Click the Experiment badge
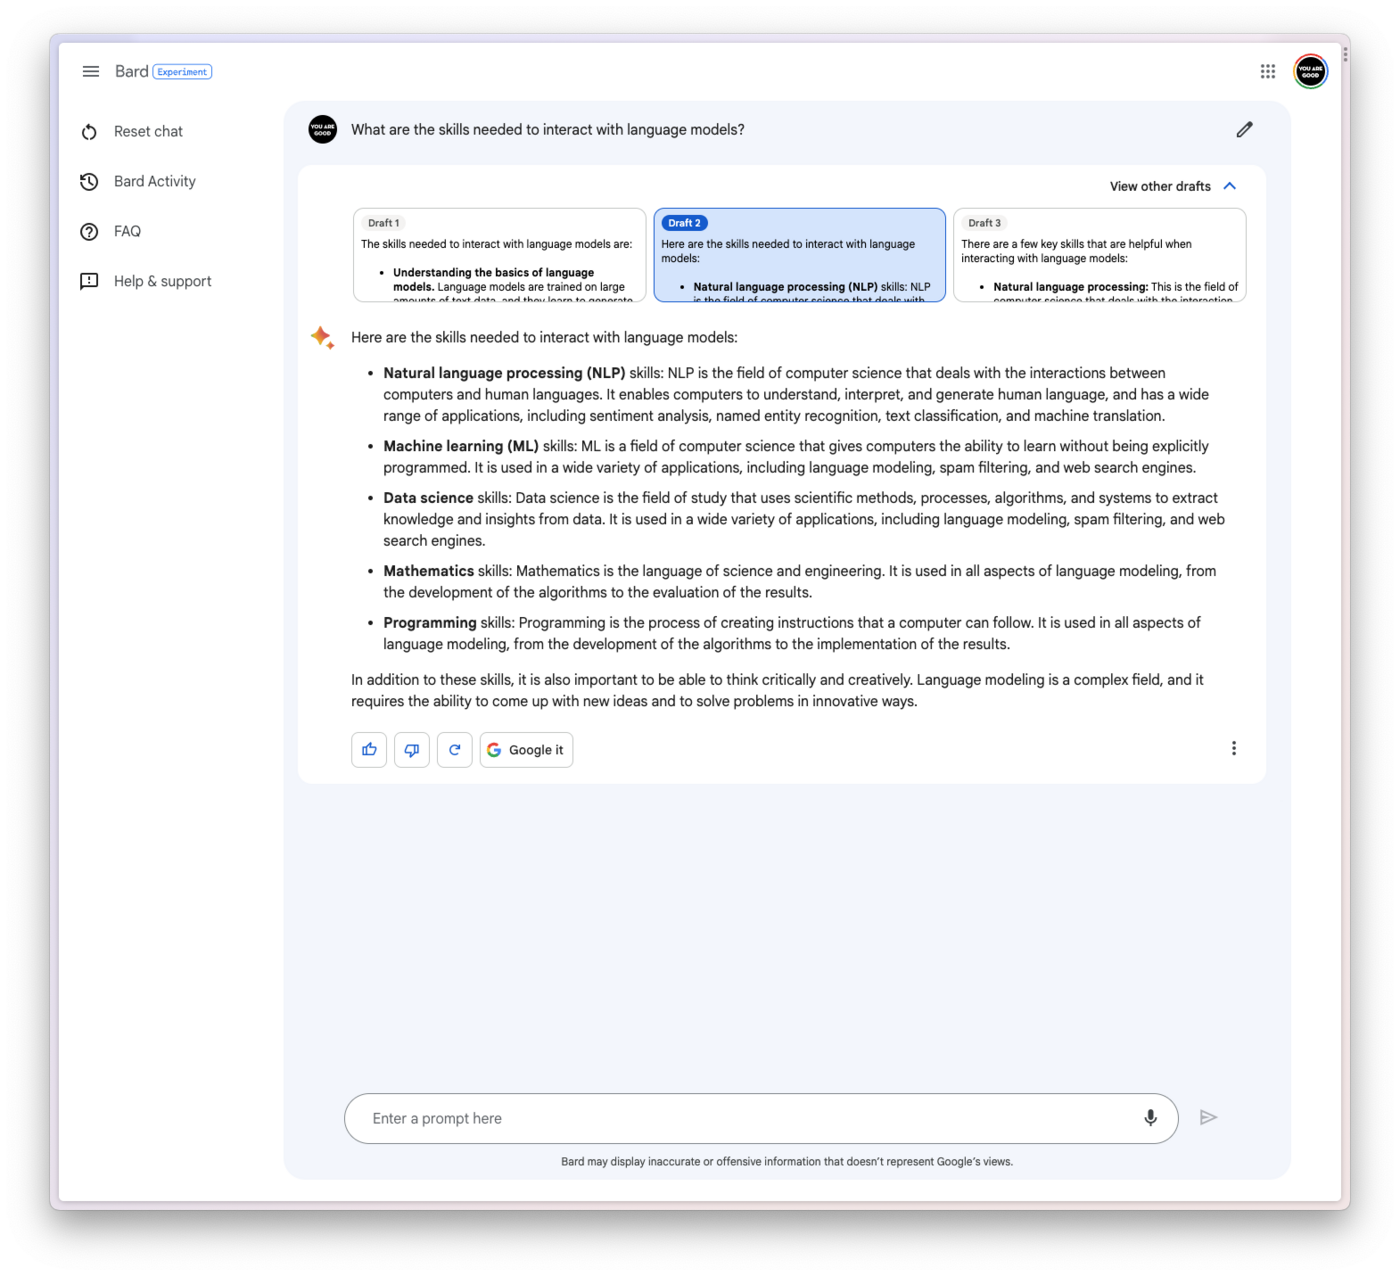 [x=182, y=72]
